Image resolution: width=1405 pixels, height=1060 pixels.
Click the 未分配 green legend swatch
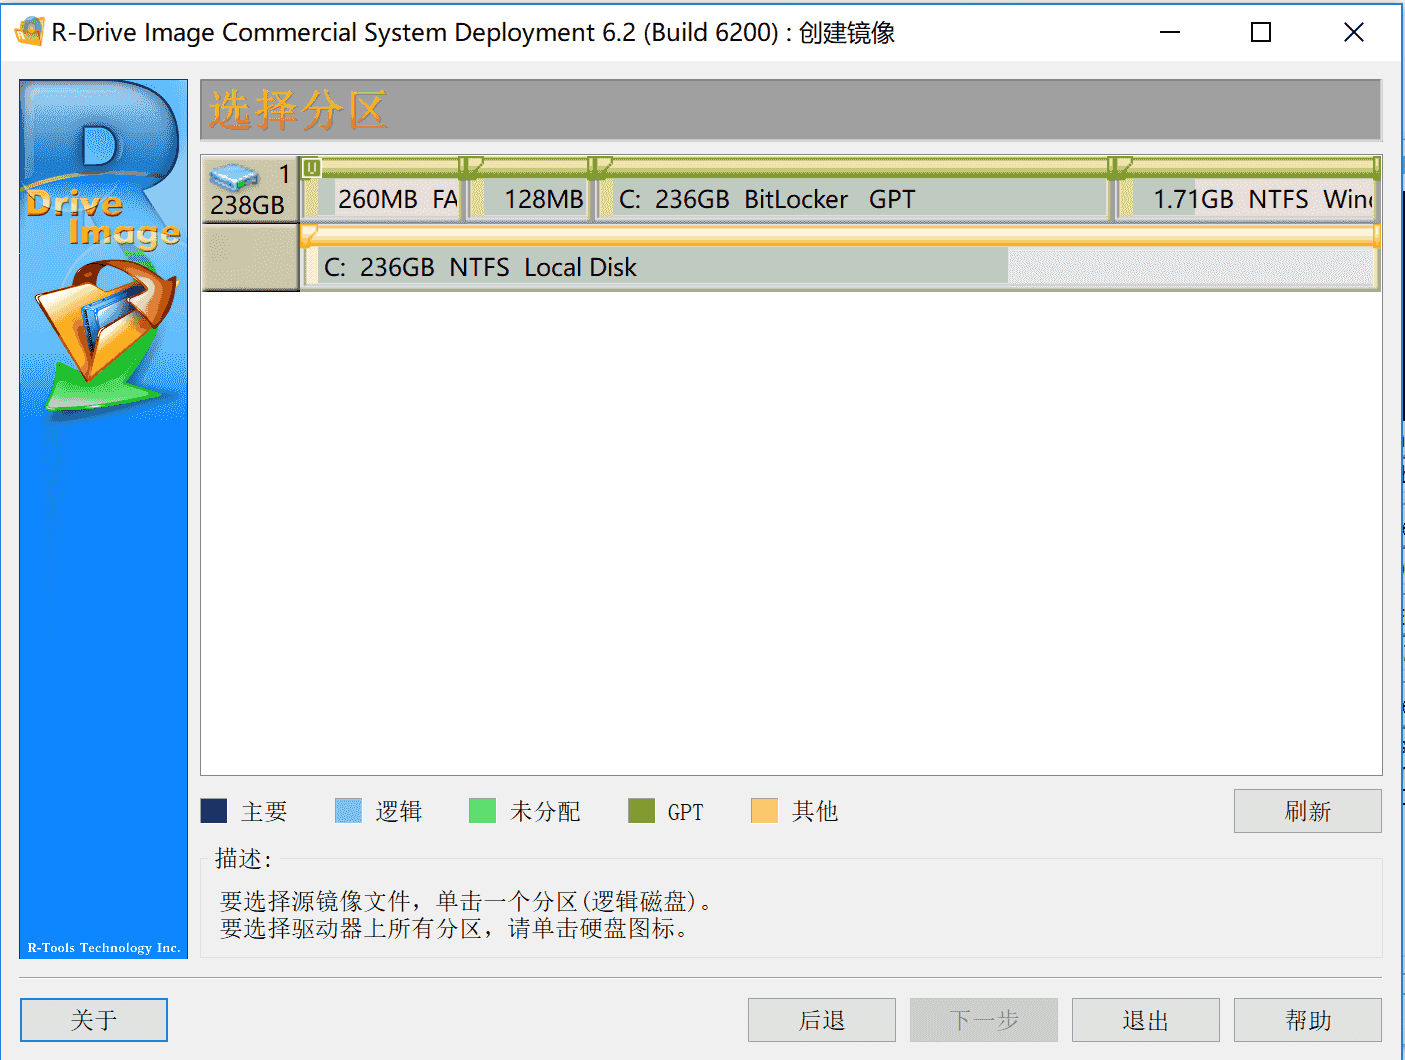pyautogui.click(x=482, y=810)
